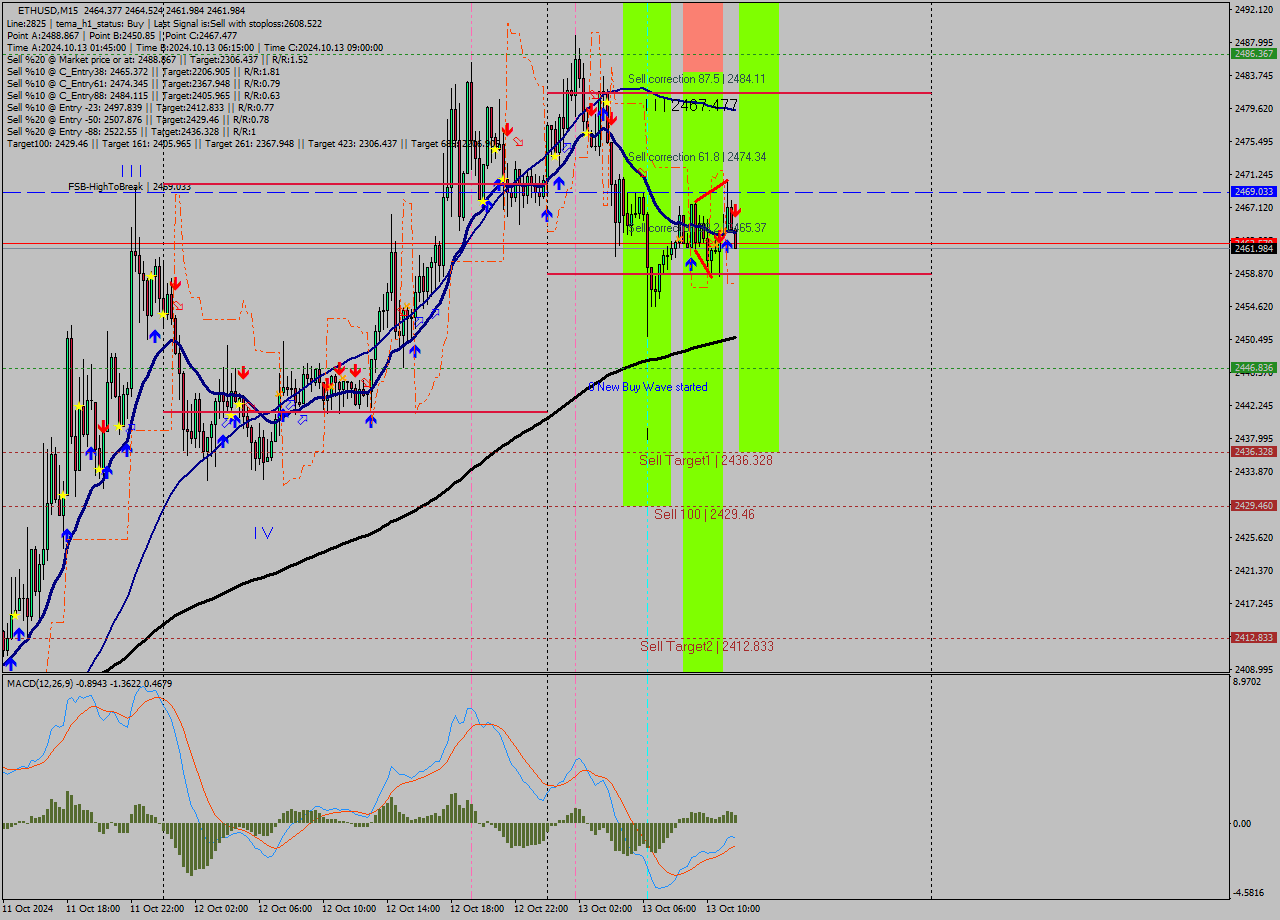Select the 'Sell Target2 | 2412.833' label
Image resolution: width=1280 pixels, height=920 pixels.
click(707, 646)
